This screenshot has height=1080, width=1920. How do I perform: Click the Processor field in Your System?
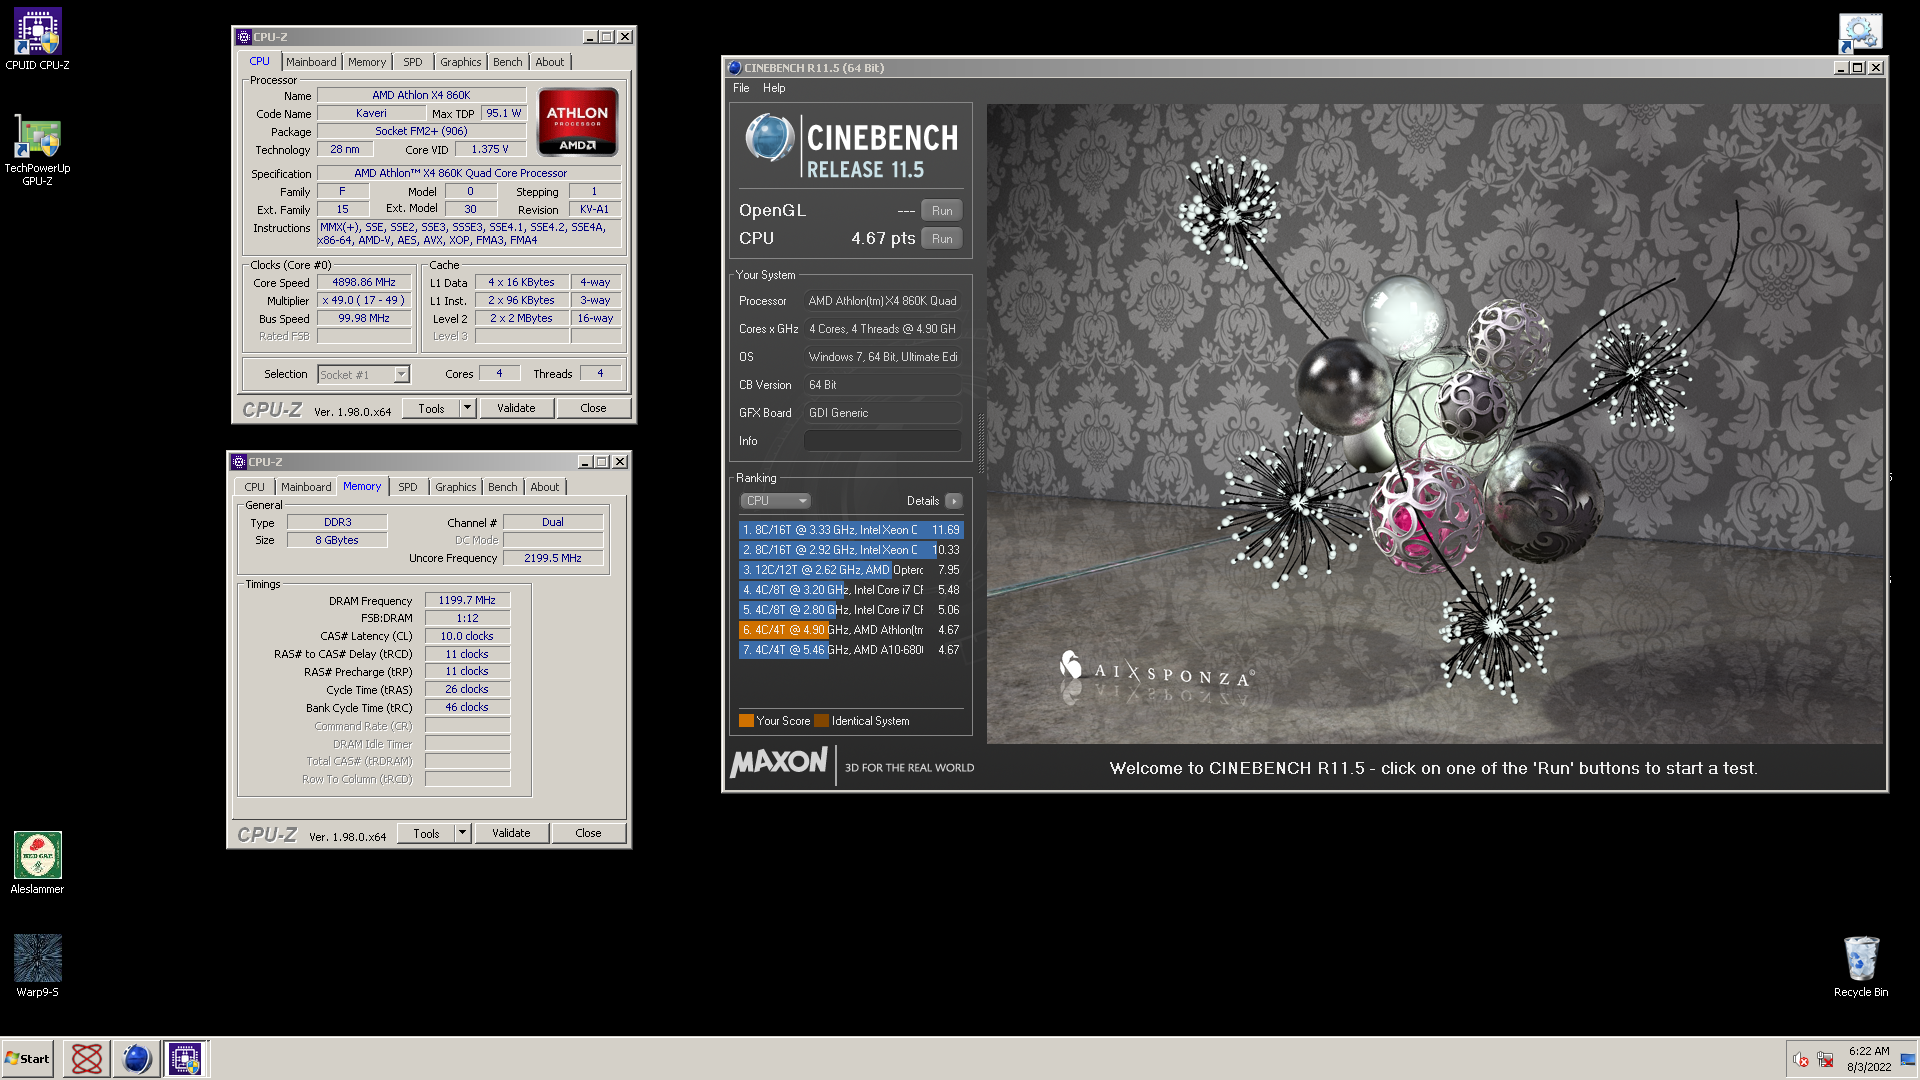pos(882,301)
